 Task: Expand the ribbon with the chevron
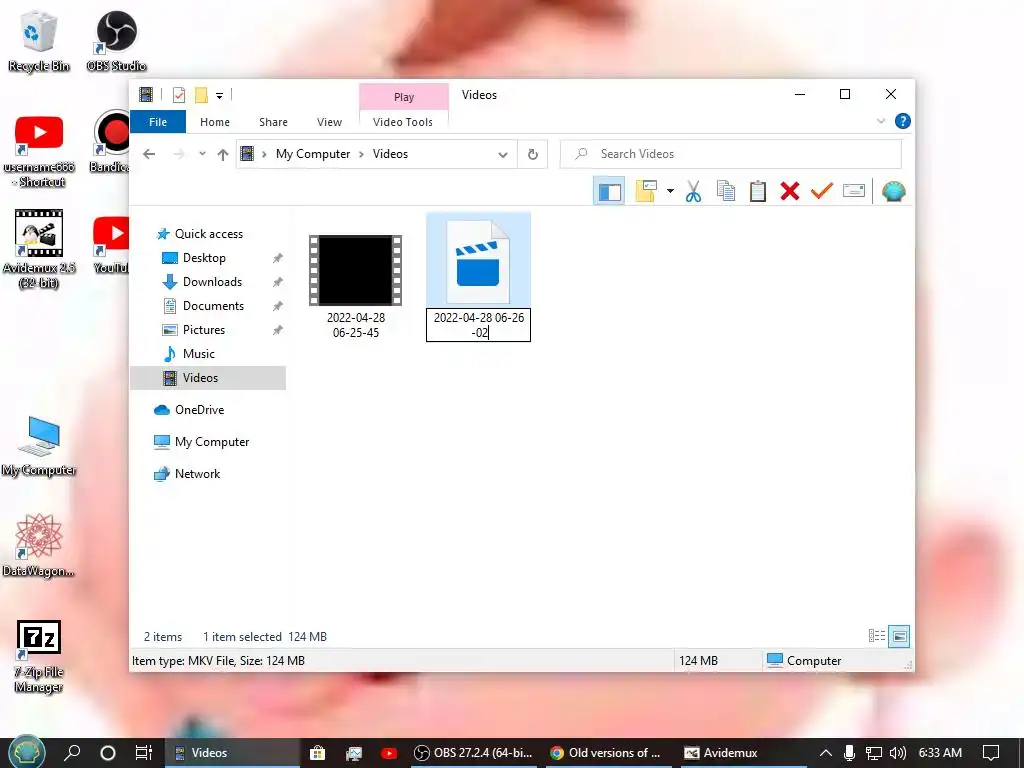coord(881,121)
